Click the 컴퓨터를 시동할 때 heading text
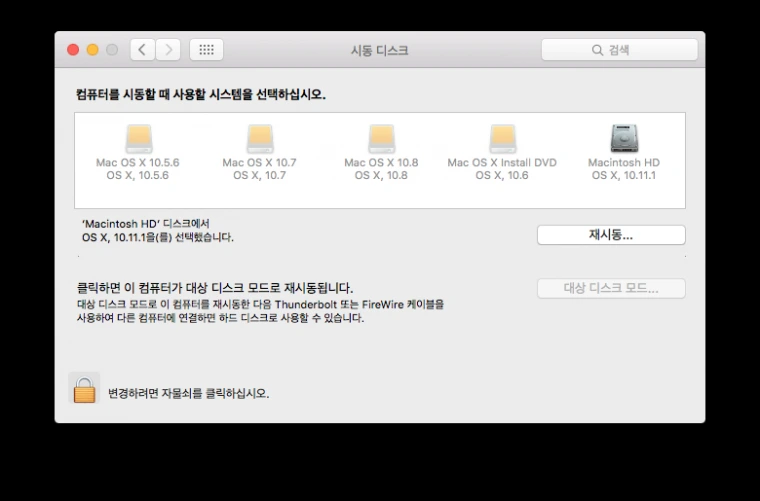Image resolution: width=760 pixels, height=501 pixels. pos(201,94)
